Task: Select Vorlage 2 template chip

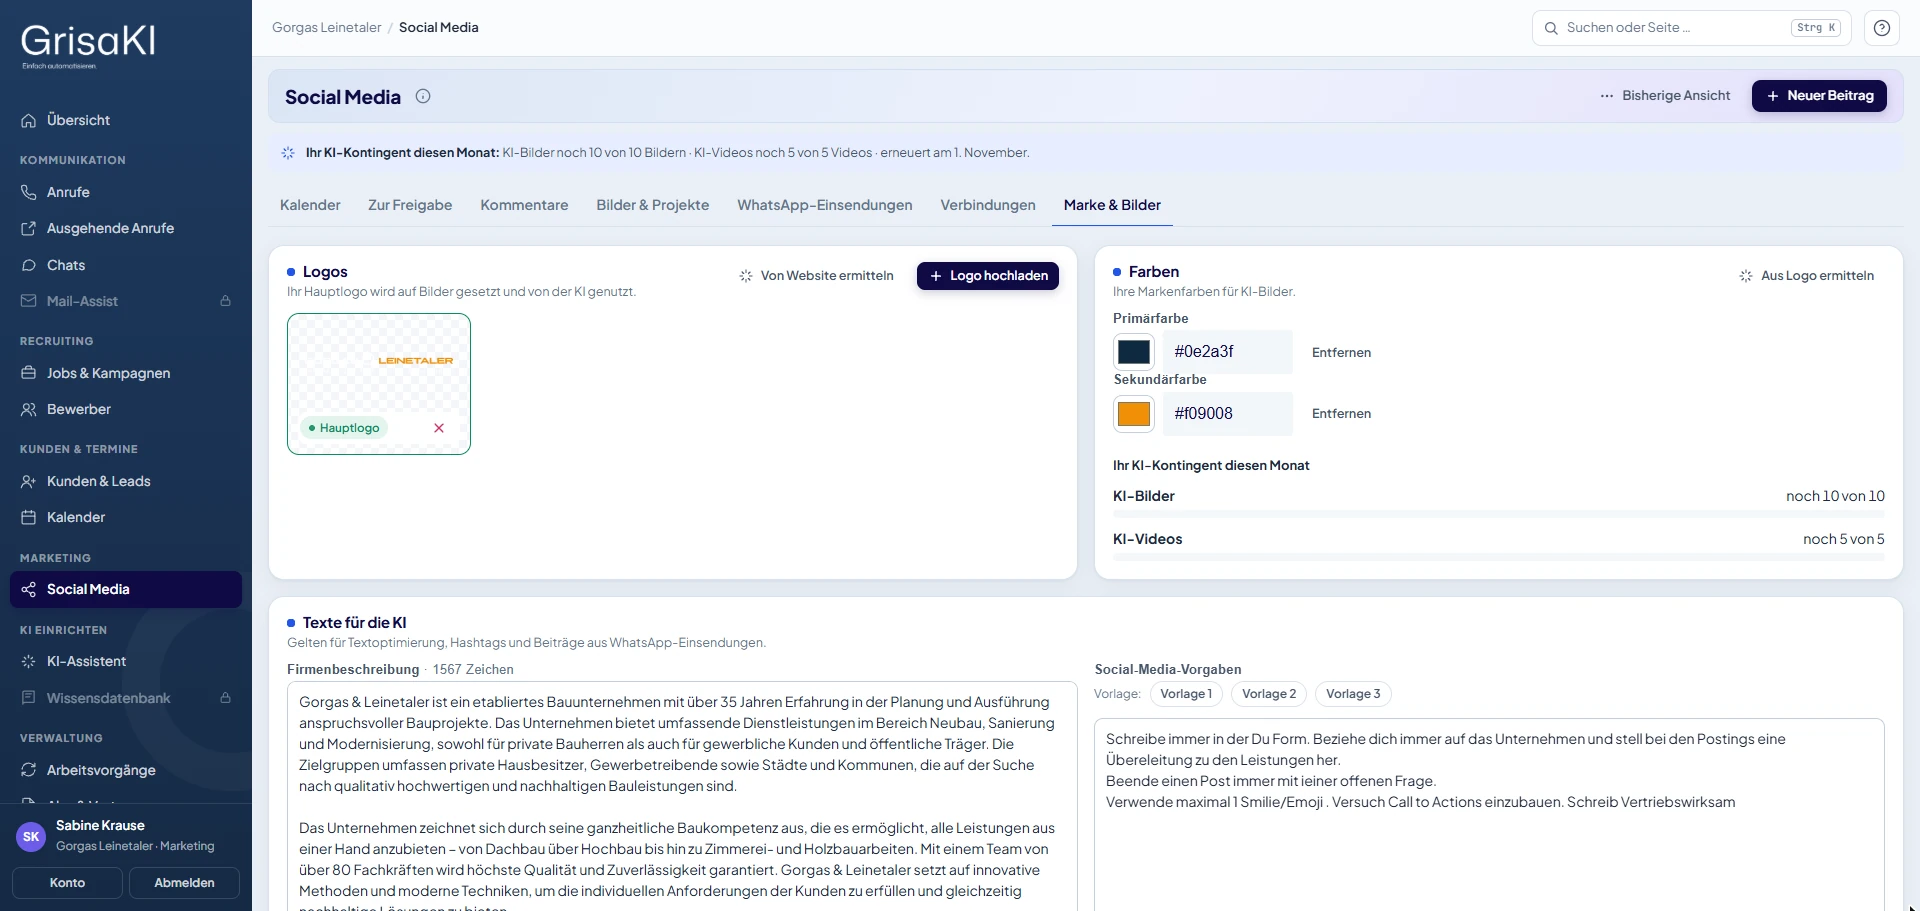Action: coord(1269,694)
